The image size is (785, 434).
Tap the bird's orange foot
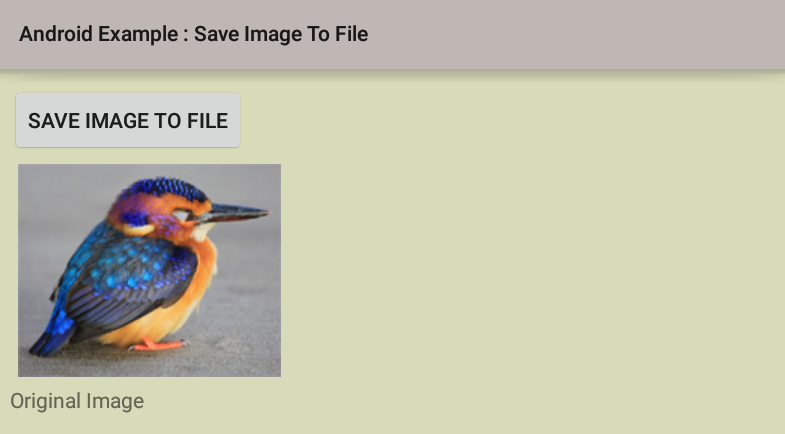[x=158, y=344]
